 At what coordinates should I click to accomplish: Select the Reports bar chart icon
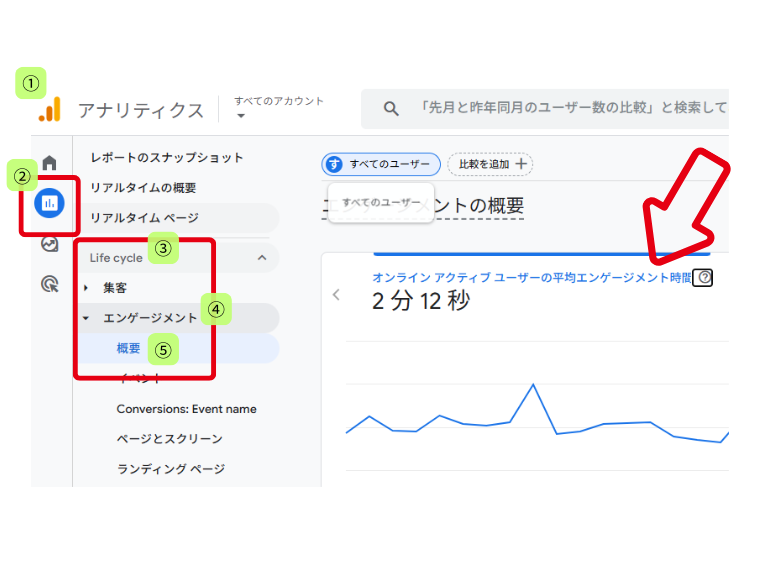coord(49,203)
